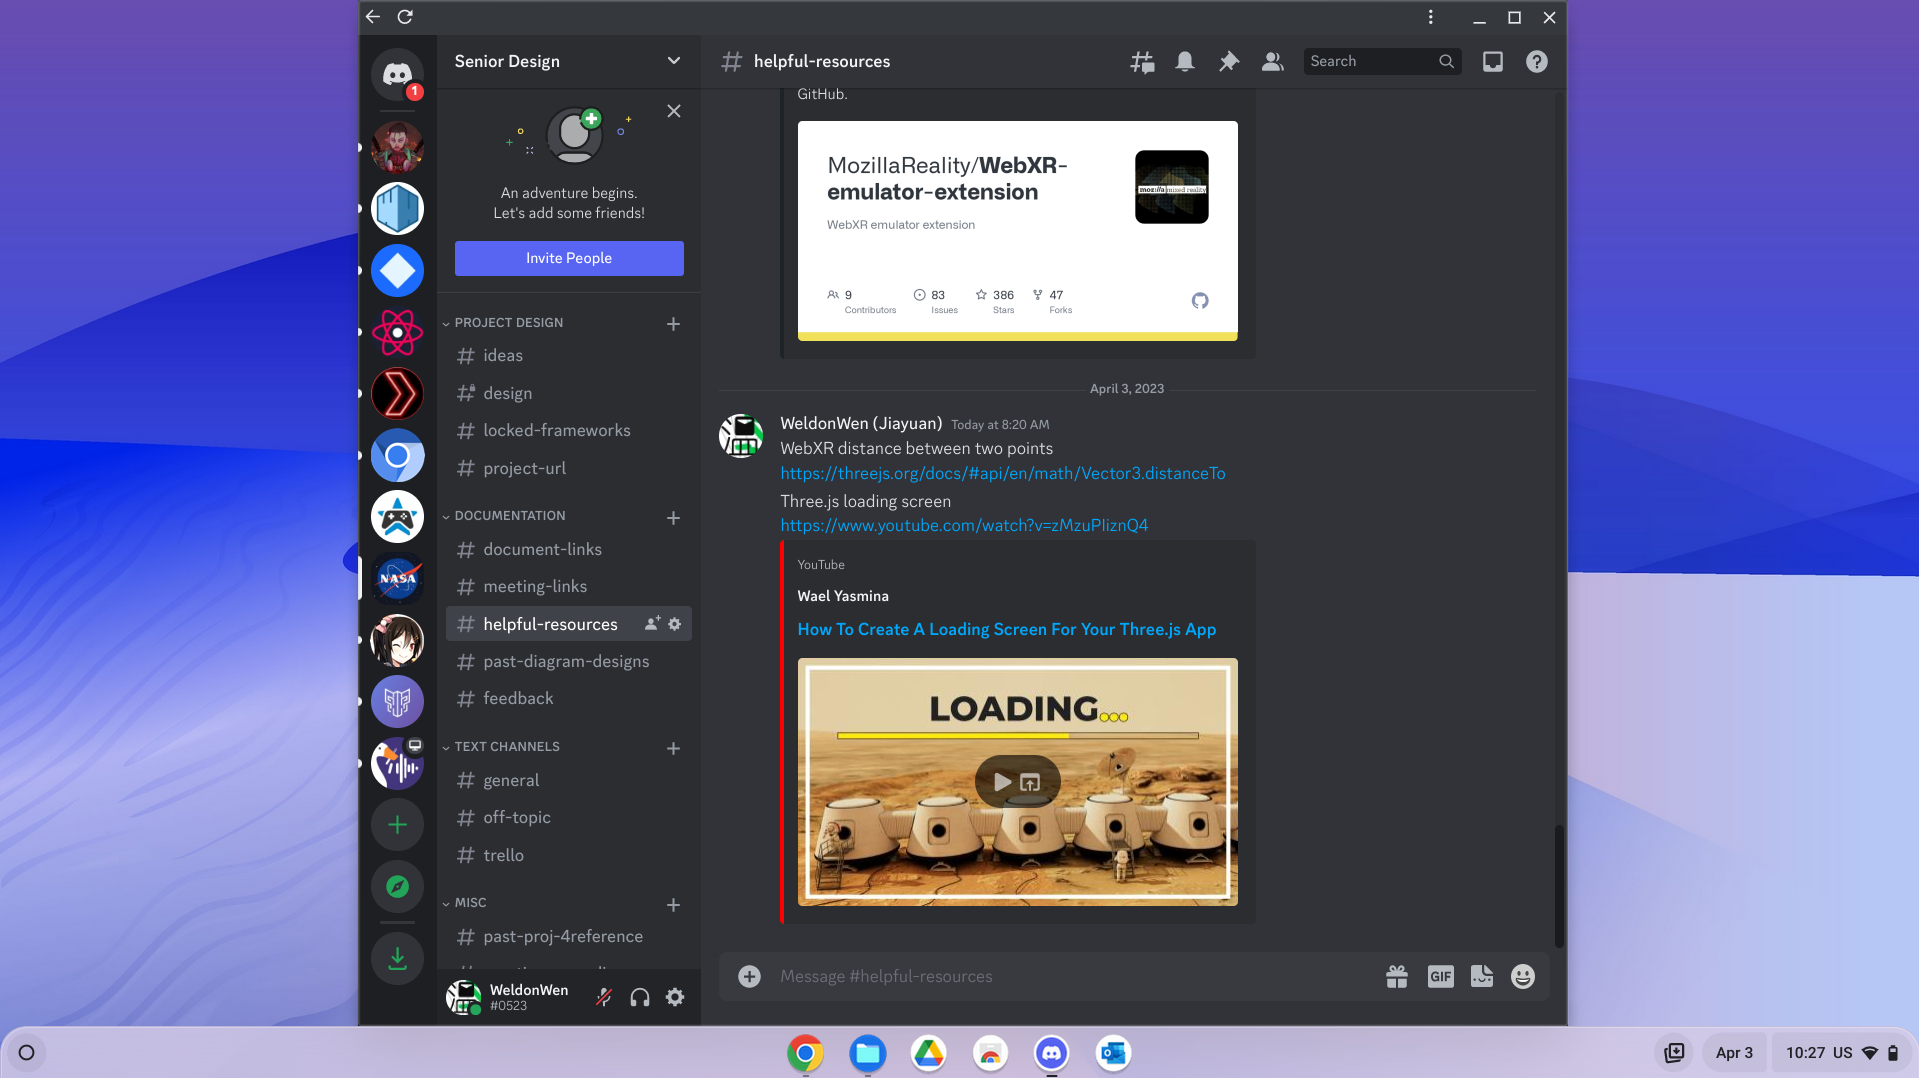
Task: Open user settings gear next to WeldonWen
Action: (x=675, y=997)
